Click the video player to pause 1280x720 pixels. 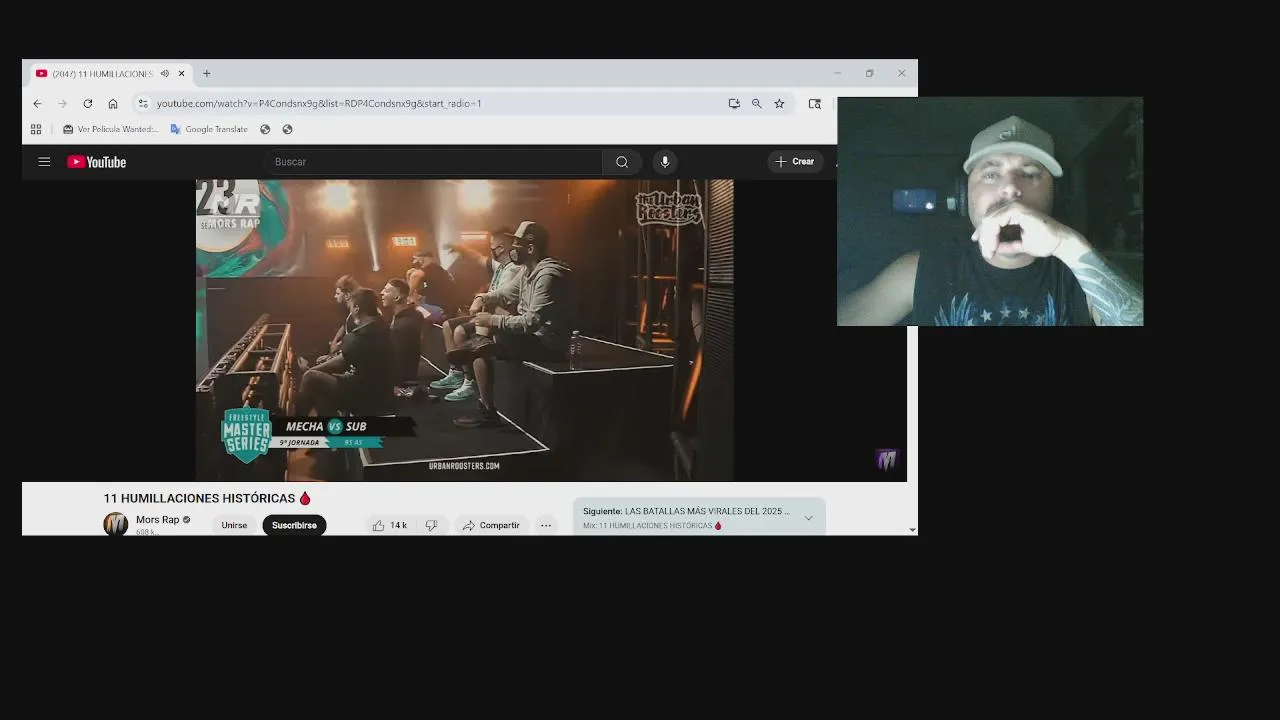click(464, 330)
